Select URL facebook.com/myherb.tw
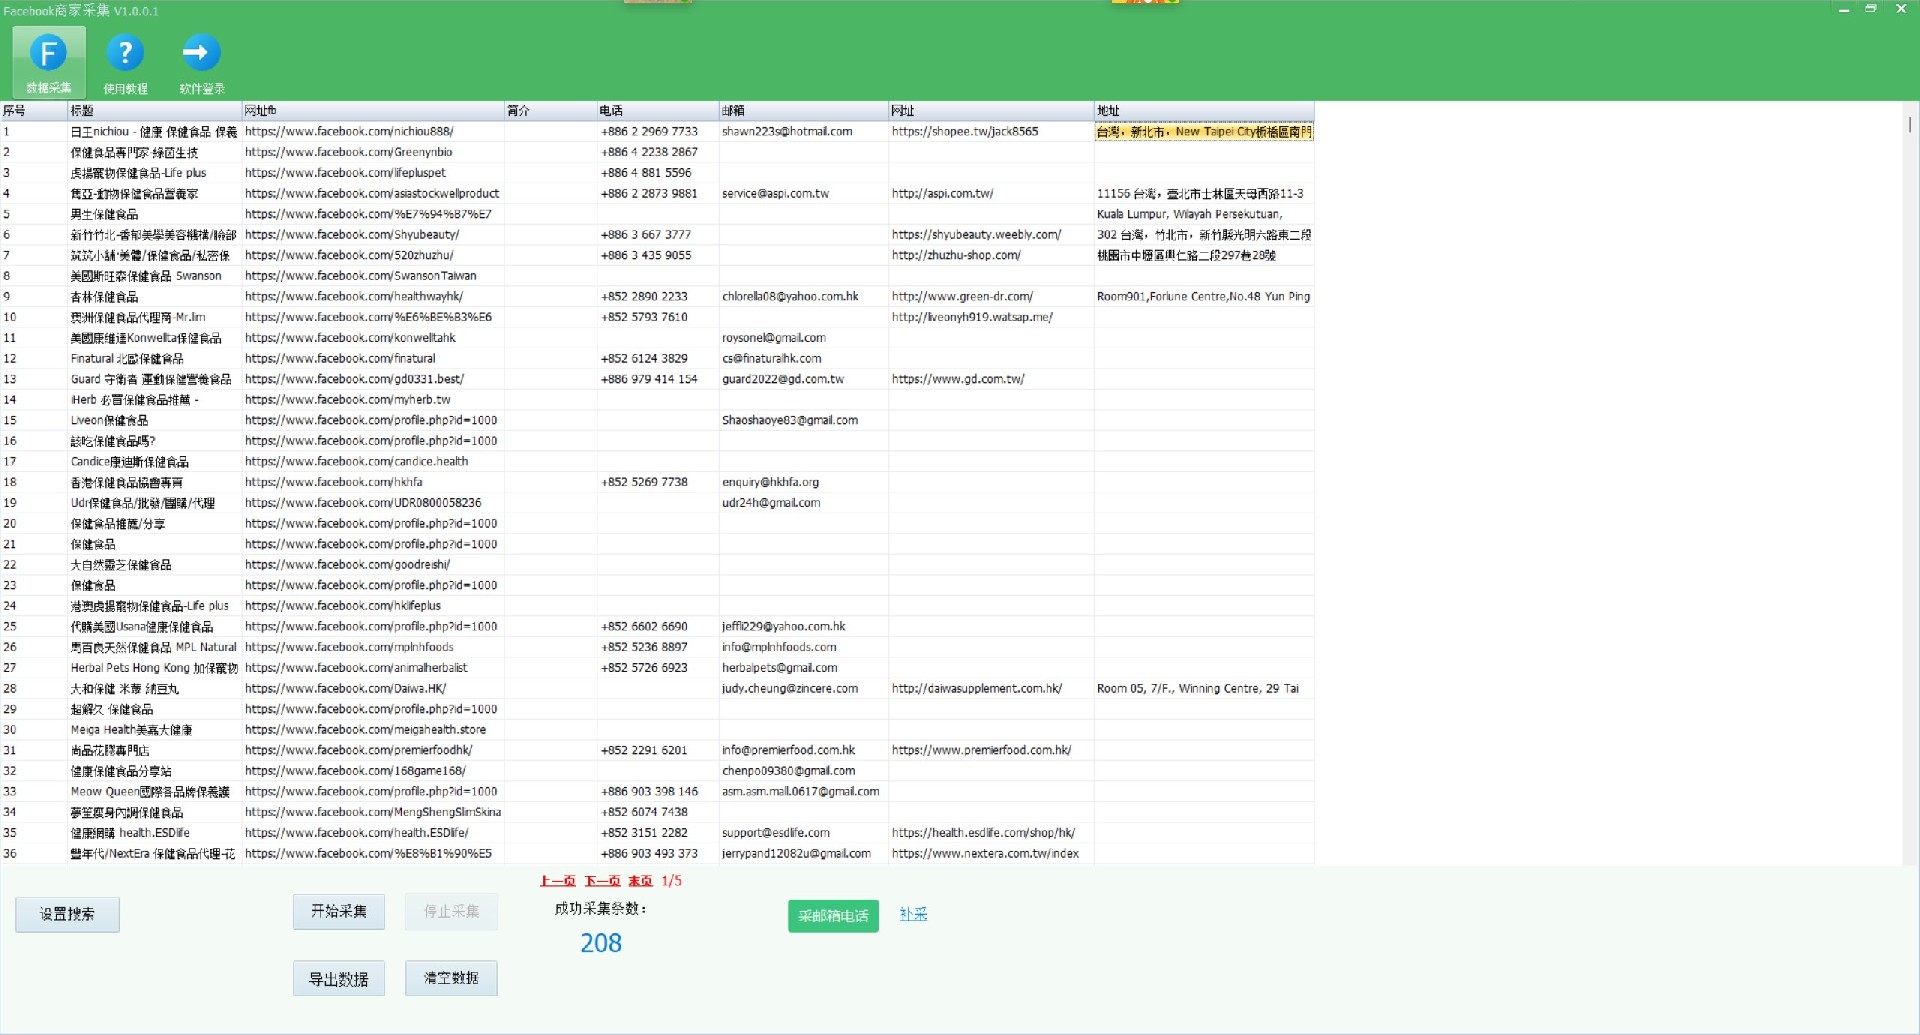1920x1035 pixels. tap(373, 400)
